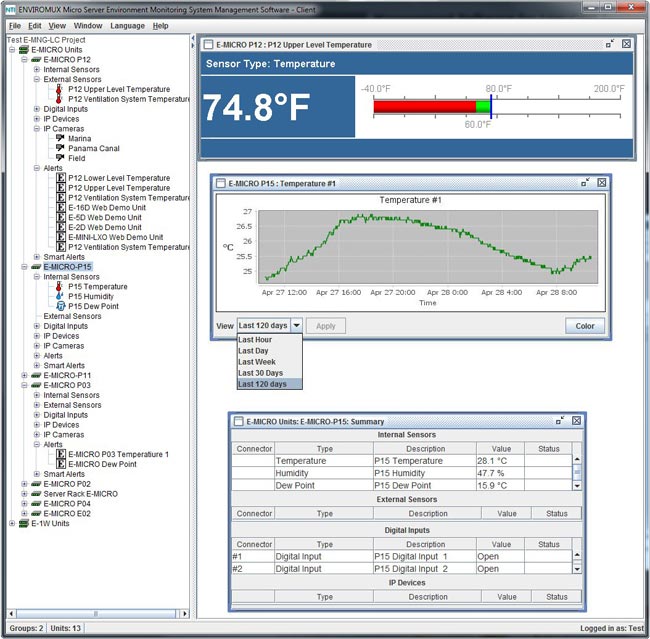Close the Temperature #1 graph window
This screenshot has width=650, height=639.
(601, 182)
